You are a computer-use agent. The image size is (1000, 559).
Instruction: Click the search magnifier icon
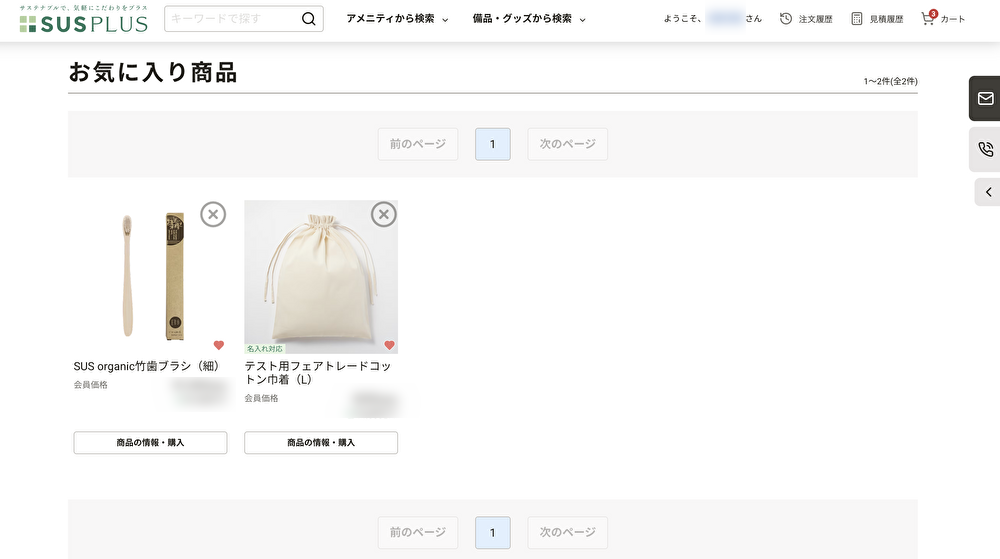pos(308,19)
